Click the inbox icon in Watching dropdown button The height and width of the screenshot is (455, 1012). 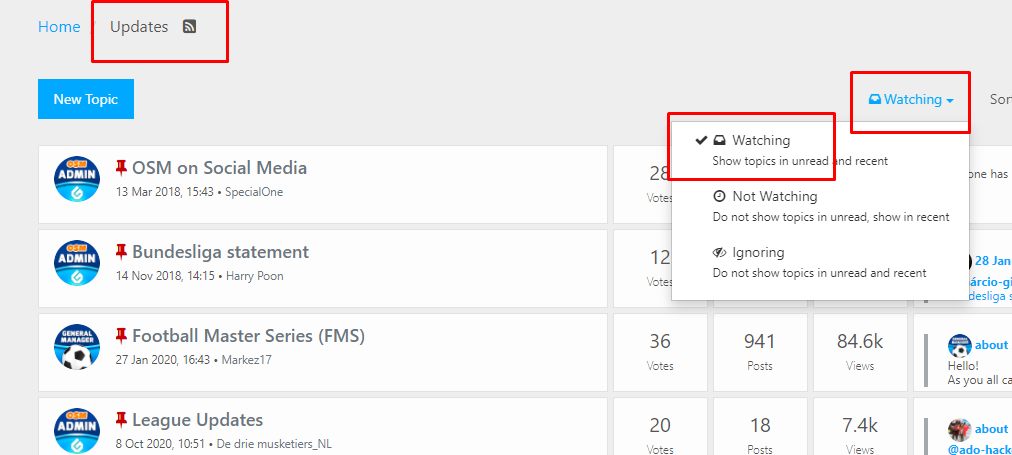875,99
